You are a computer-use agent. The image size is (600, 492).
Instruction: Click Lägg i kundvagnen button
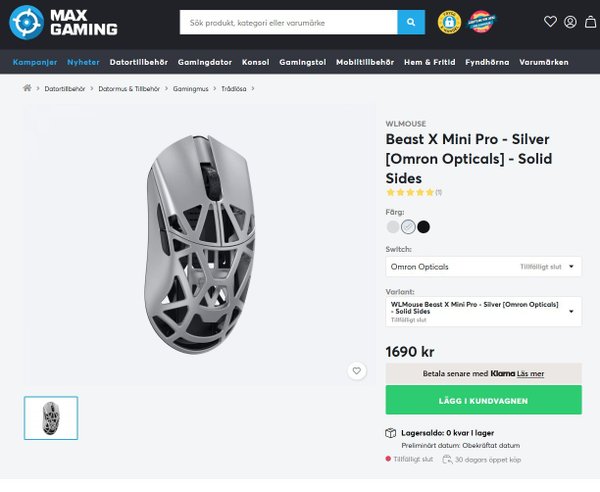[x=483, y=400]
